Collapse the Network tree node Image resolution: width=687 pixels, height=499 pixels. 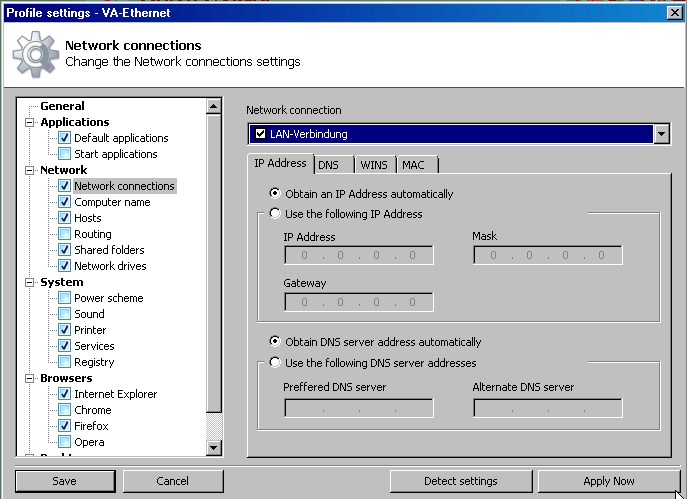point(30,170)
